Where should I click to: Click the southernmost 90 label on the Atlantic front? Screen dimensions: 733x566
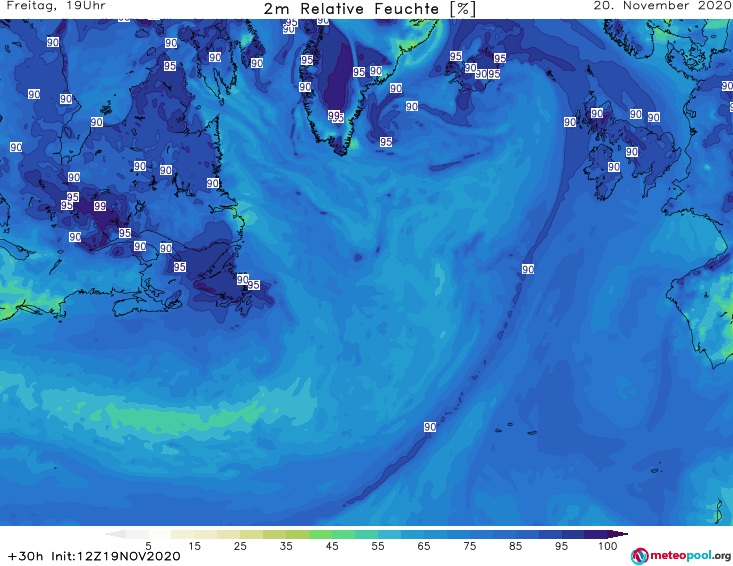coord(430,427)
